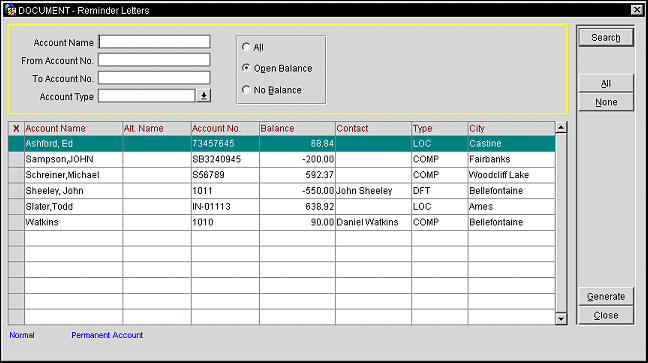
Task: Choose the No Balance radio option
Action: click(x=246, y=89)
